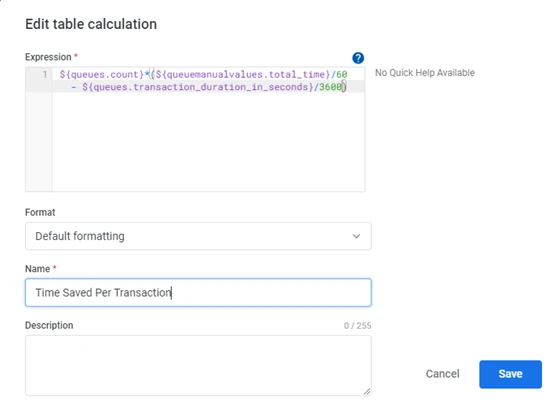The width and height of the screenshot is (554, 413).
Task: Click the Format field label
Action: [x=40, y=212]
